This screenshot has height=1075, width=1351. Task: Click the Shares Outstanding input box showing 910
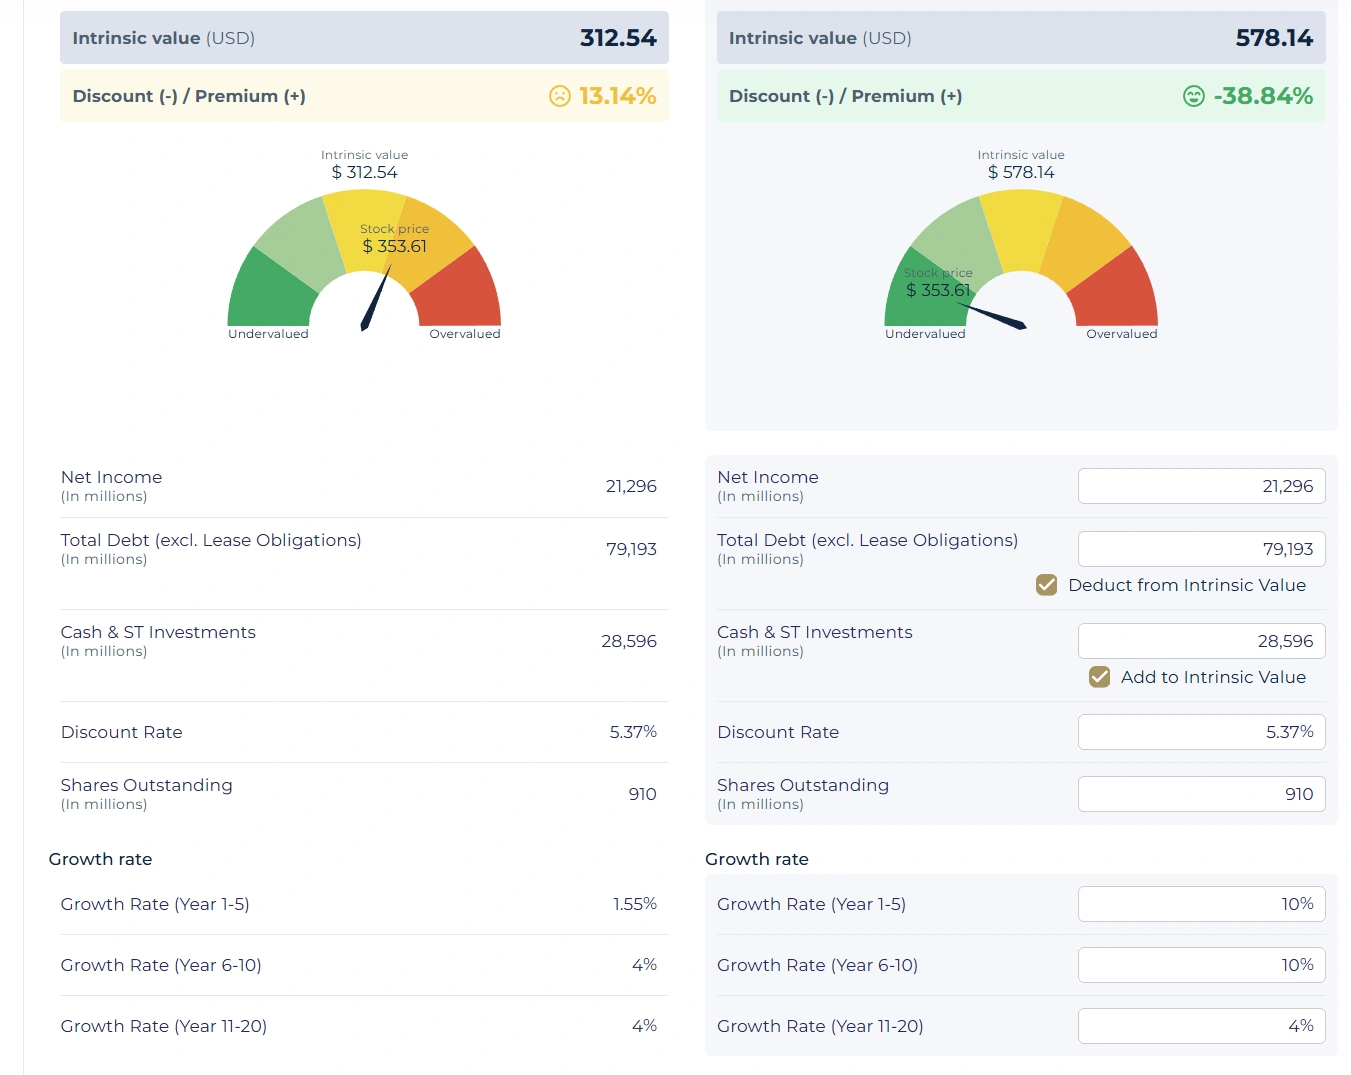point(1201,794)
